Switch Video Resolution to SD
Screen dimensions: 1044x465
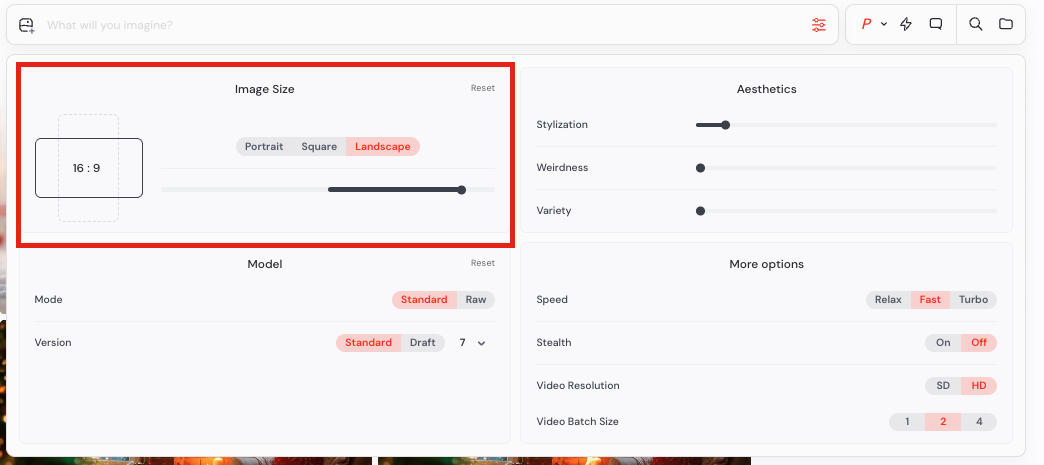pos(943,386)
